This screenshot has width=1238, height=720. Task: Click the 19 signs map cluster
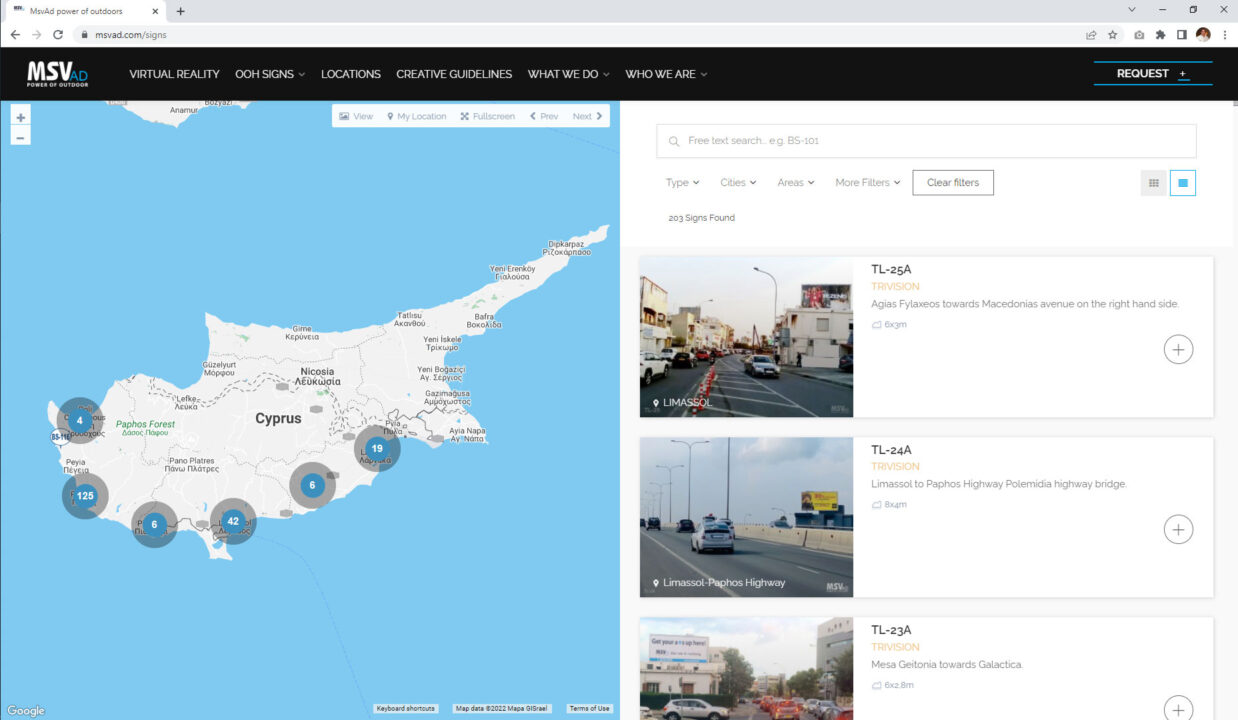click(x=377, y=449)
